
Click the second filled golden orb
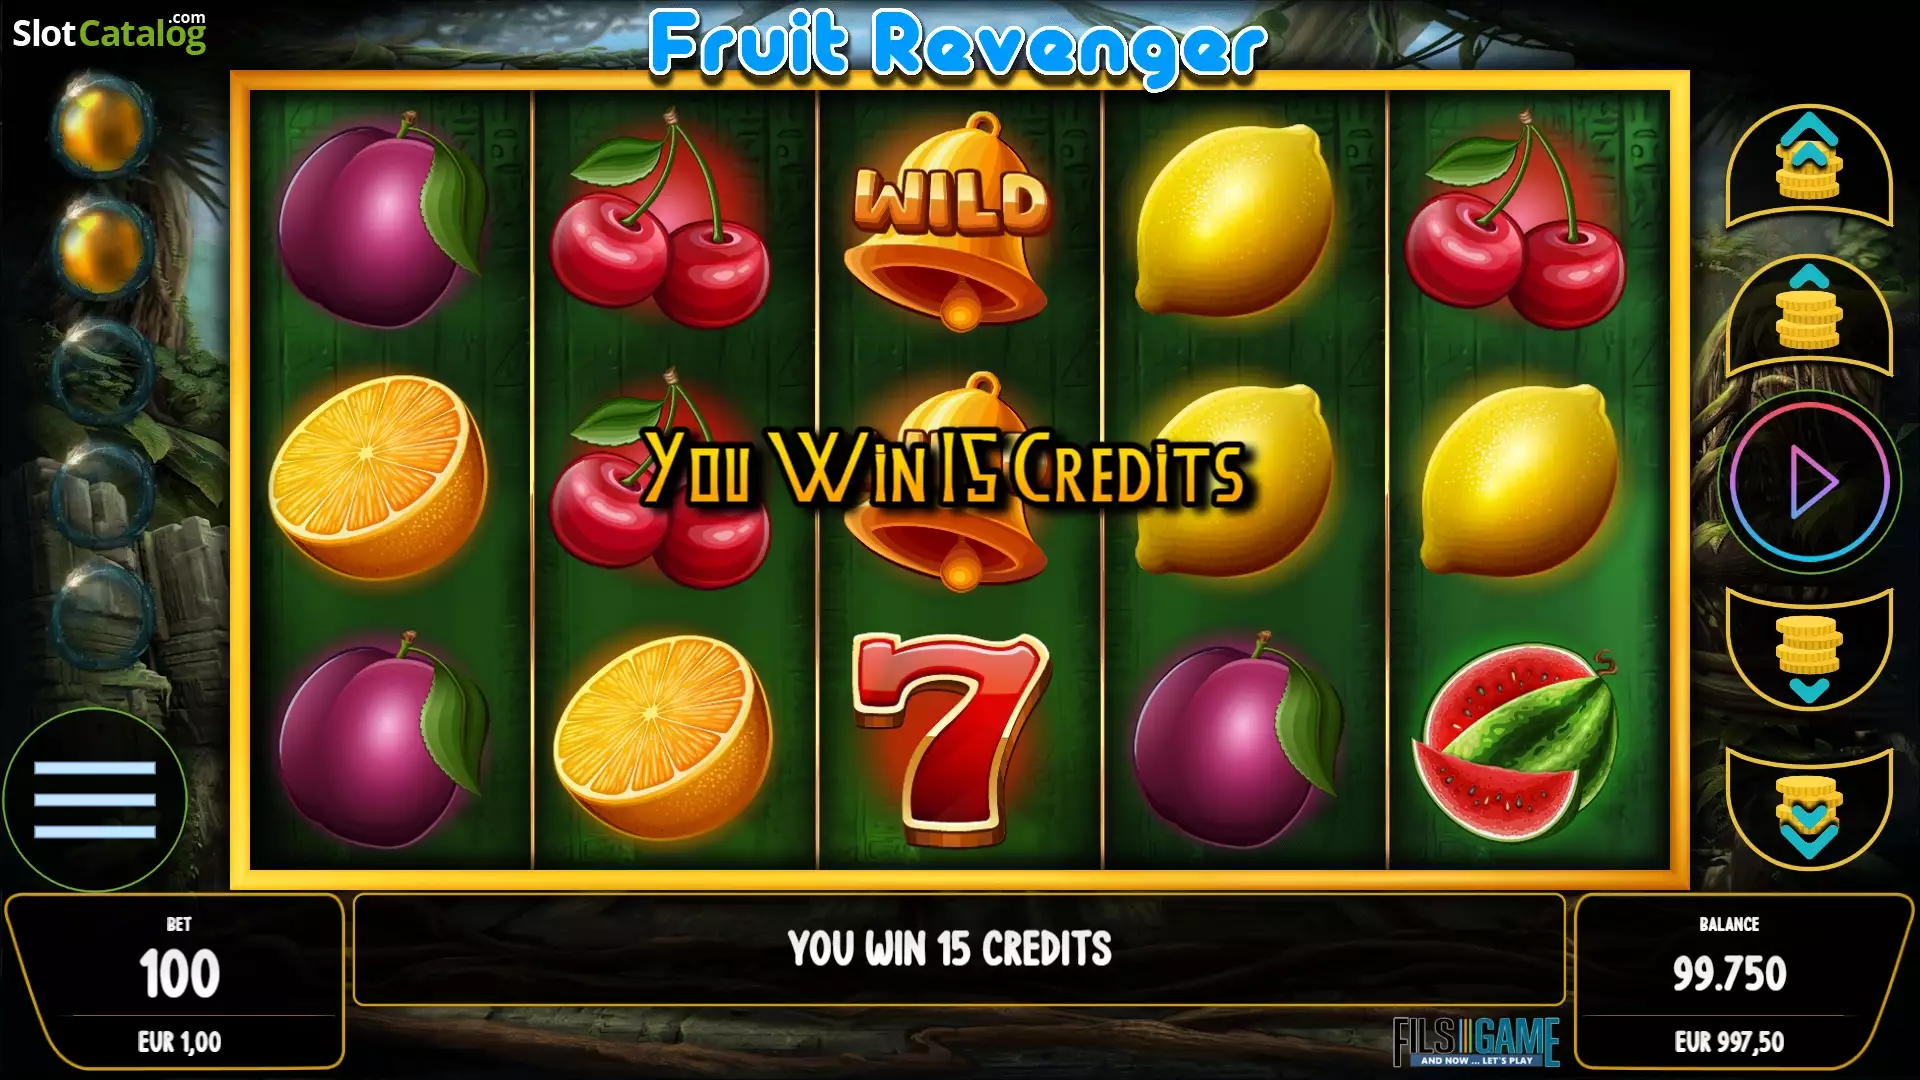pyautogui.click(x=101, y=246)
